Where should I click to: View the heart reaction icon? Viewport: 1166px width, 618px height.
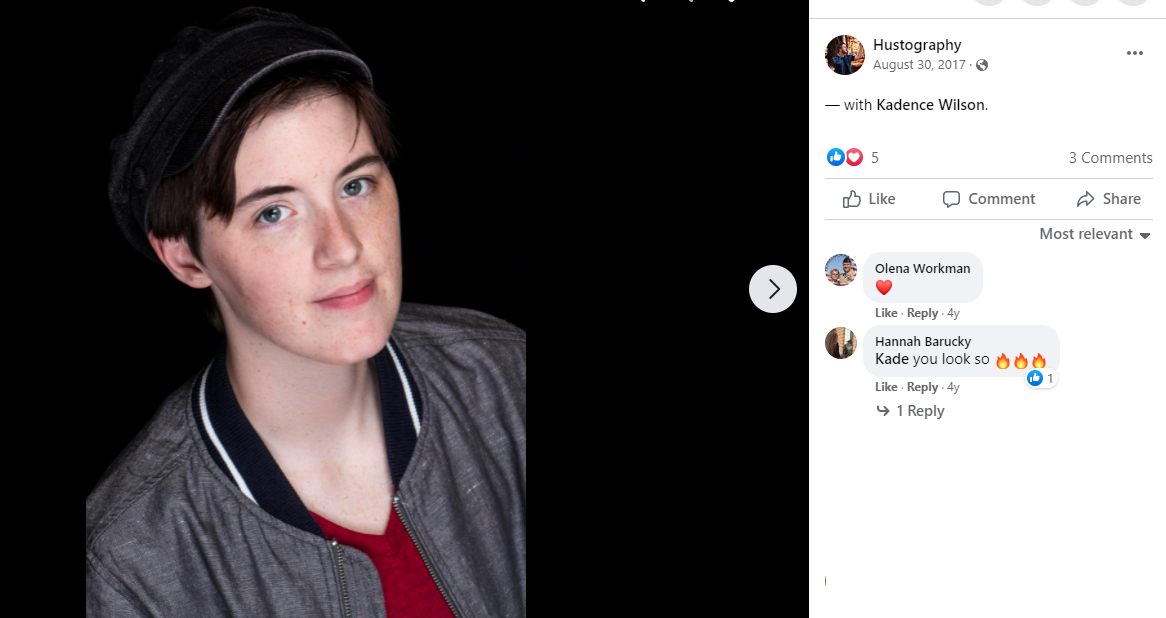point(854,157)
